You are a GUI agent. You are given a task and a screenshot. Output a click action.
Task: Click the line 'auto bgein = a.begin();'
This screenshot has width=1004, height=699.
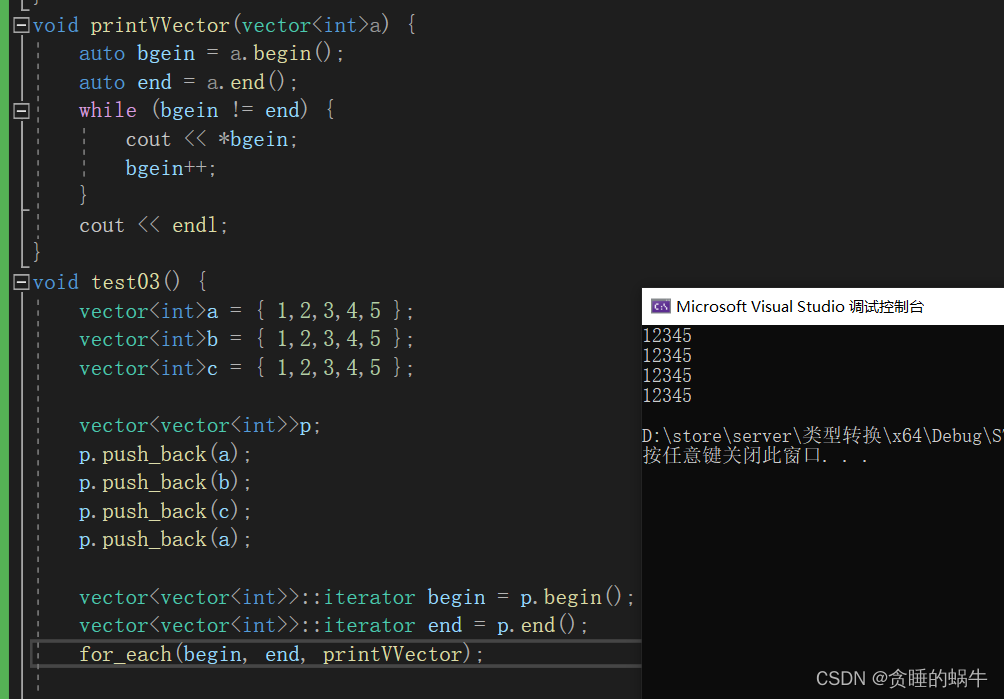point(211,54)
